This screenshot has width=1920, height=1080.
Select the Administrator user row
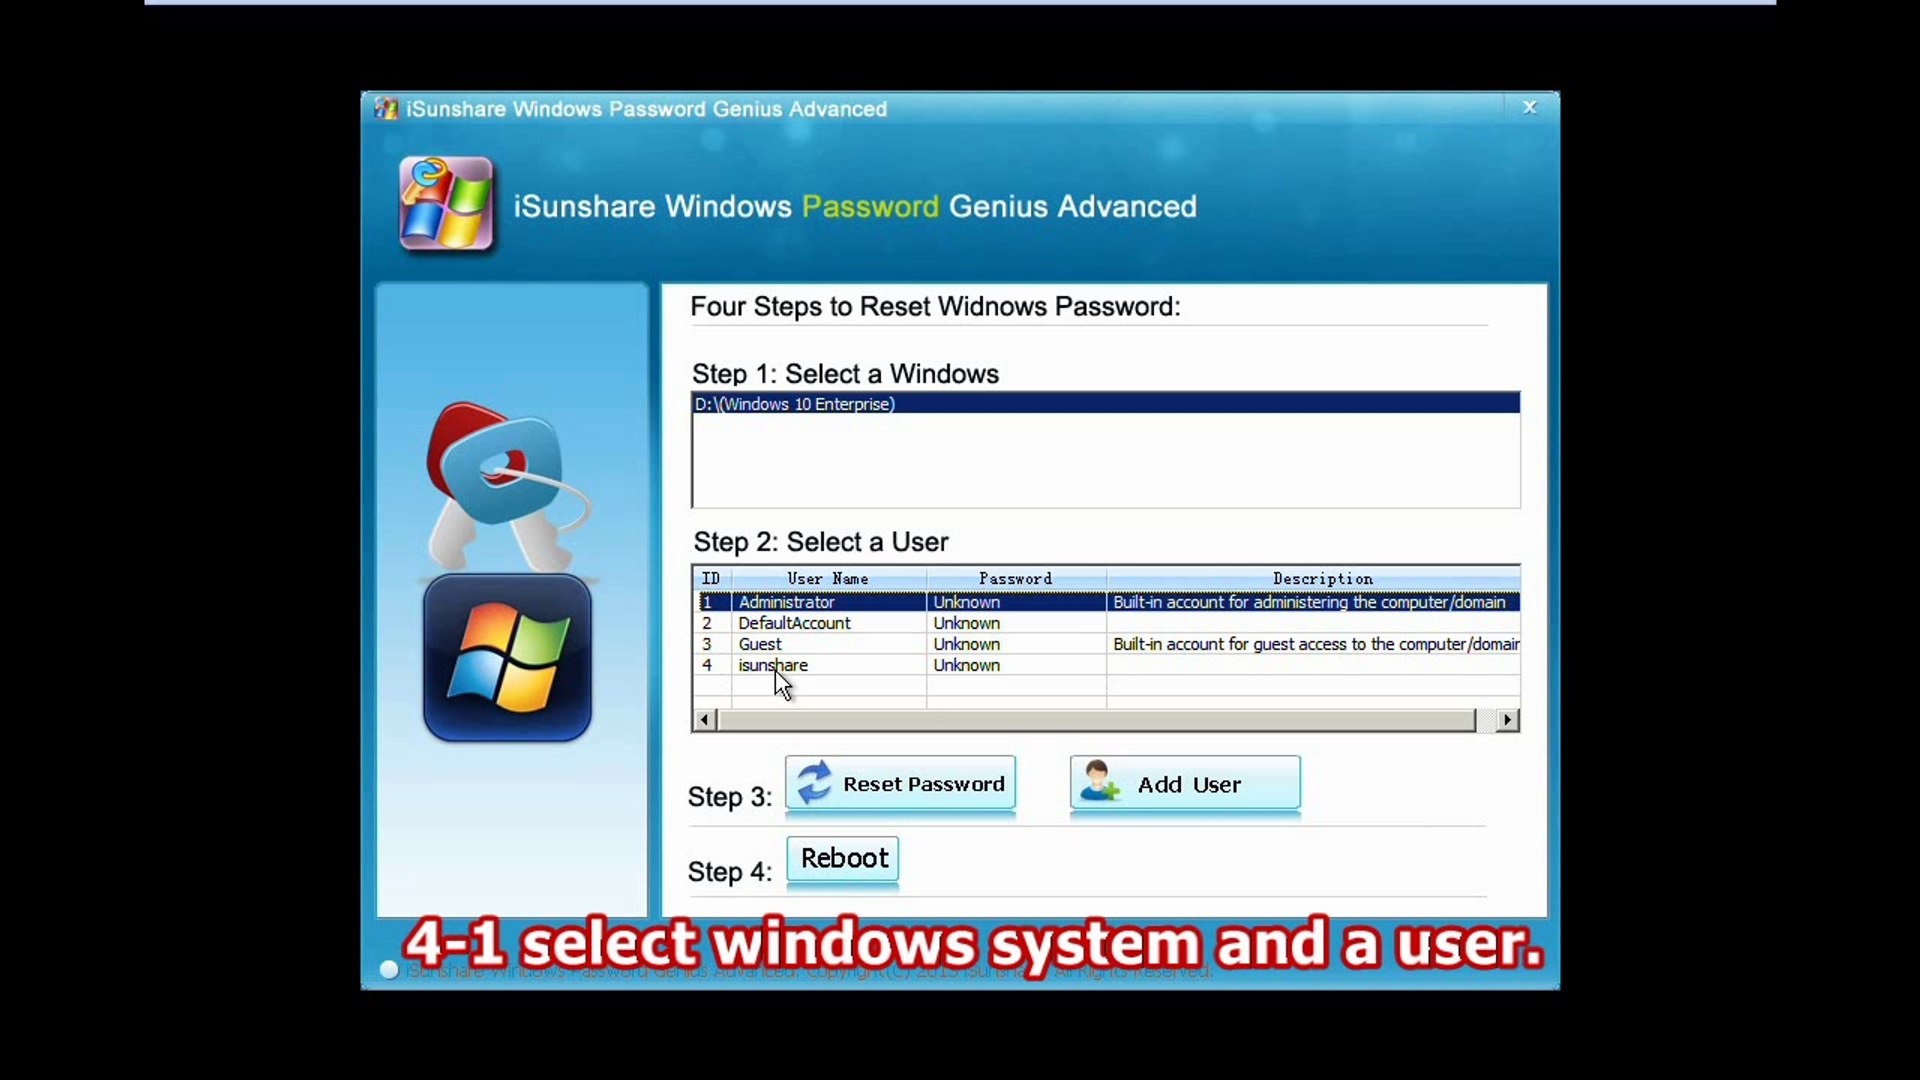pyautogui.click(x=1108, y=602)
